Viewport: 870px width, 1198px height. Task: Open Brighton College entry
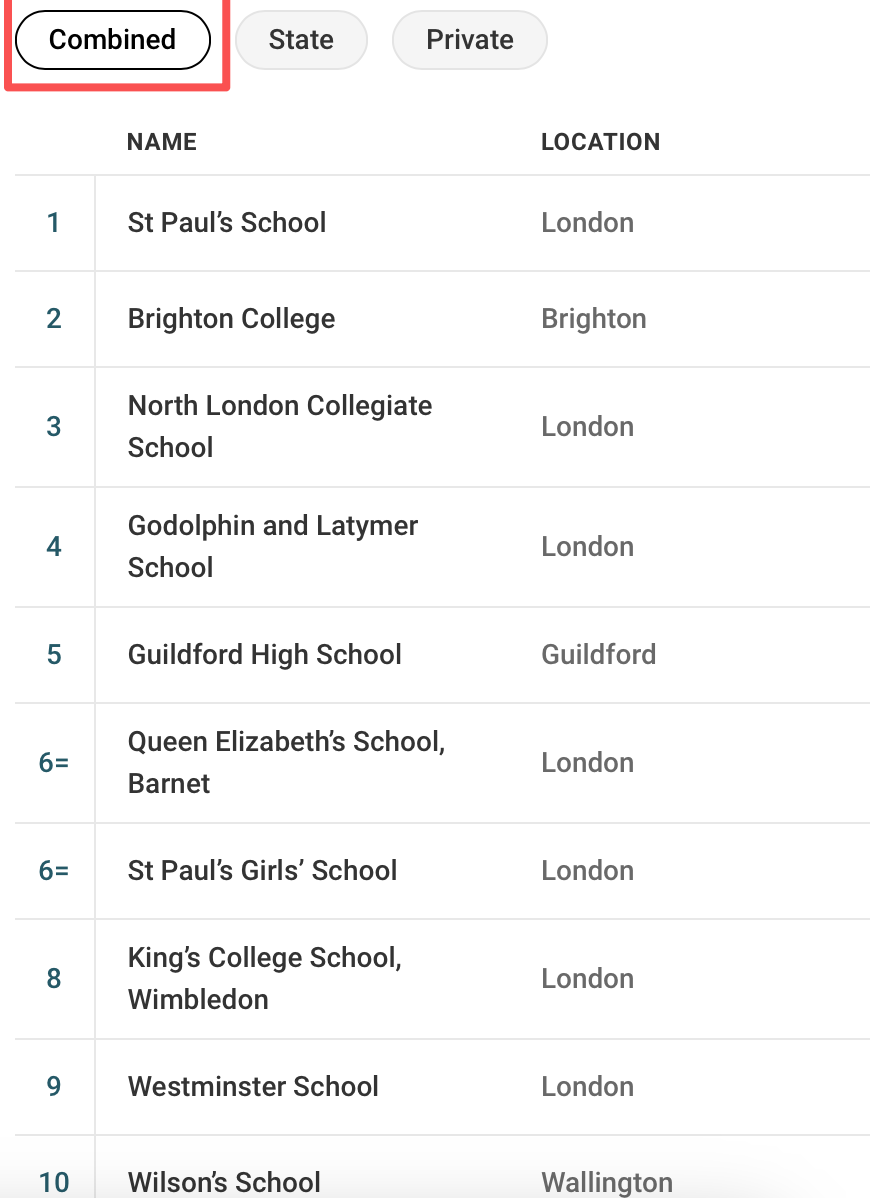tap(231, 319)
